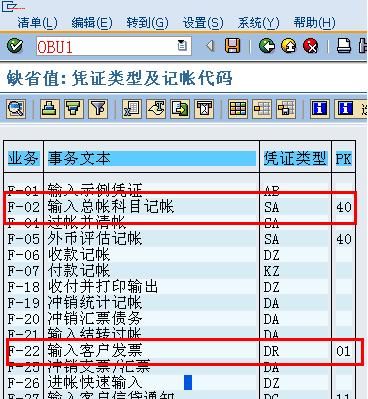Screen dimensions: 368x399
Task: Click the yellow Exit icon
Action: [x=289, y=46]
